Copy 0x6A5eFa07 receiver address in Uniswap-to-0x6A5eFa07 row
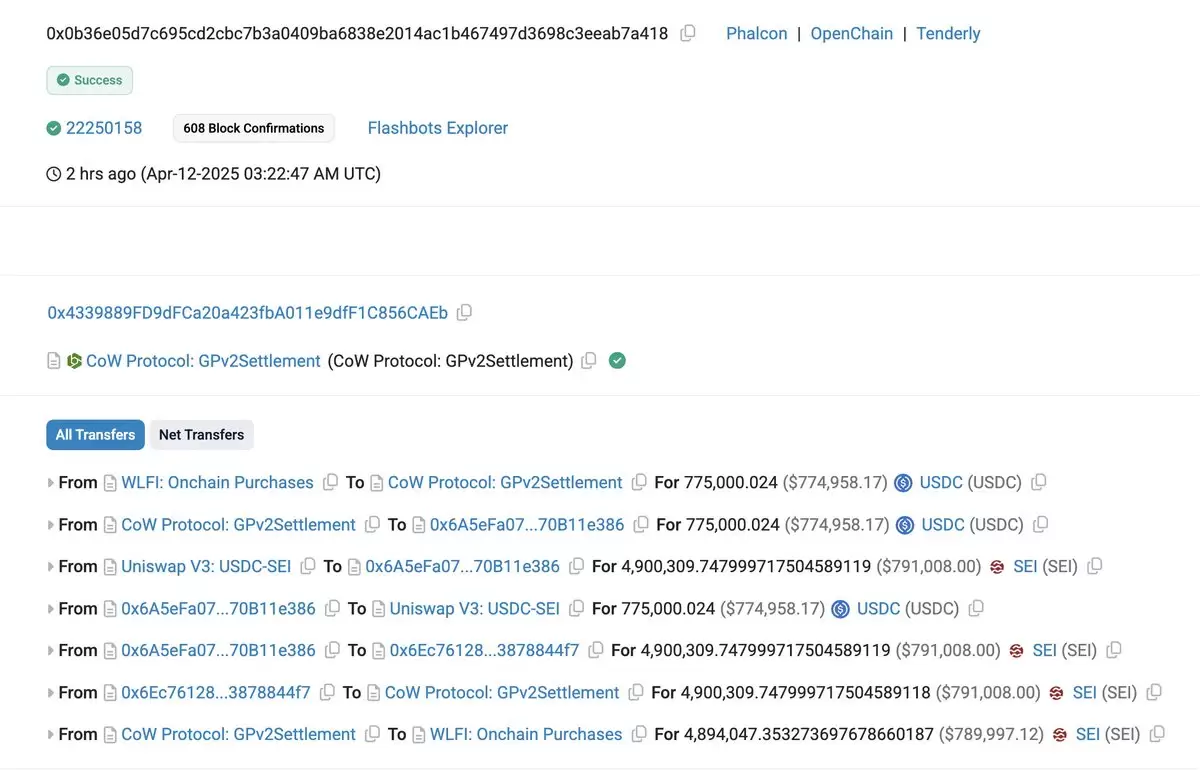 576,566
